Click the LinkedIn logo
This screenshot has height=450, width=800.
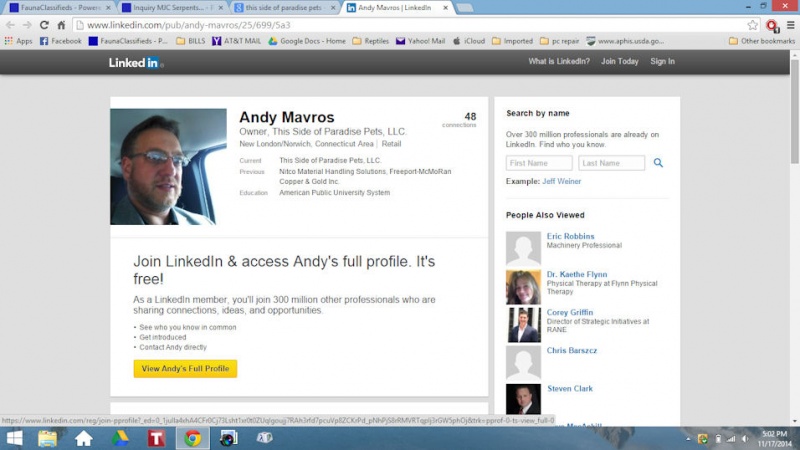pyautogui.click(x=136, y=63)
